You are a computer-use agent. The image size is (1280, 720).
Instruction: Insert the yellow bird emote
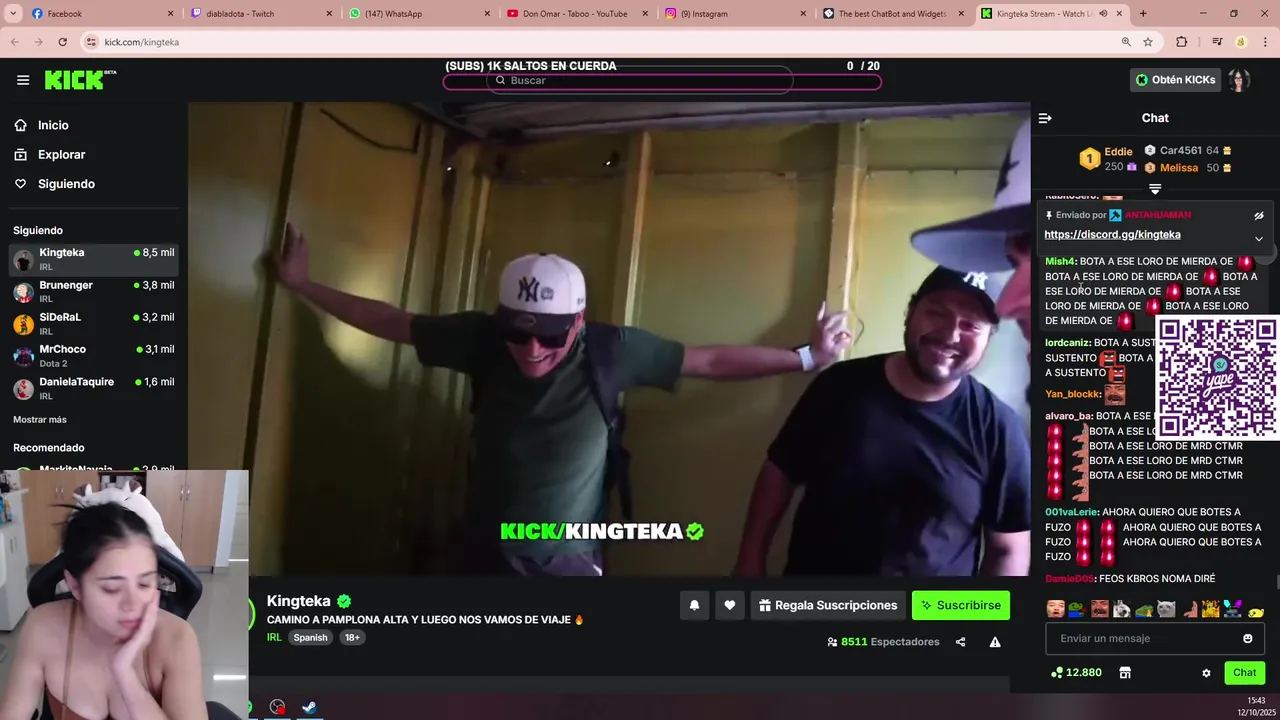[1256, 611]
